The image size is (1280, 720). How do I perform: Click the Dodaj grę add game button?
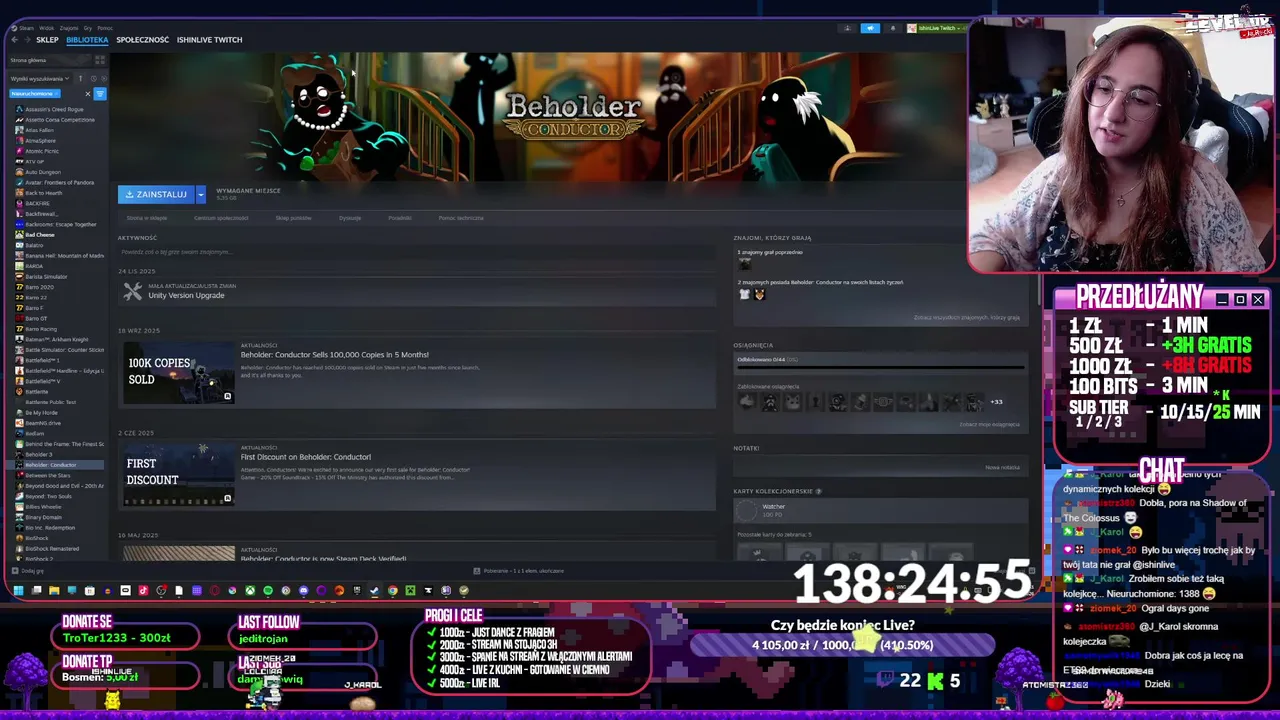[x=29, y=571]
